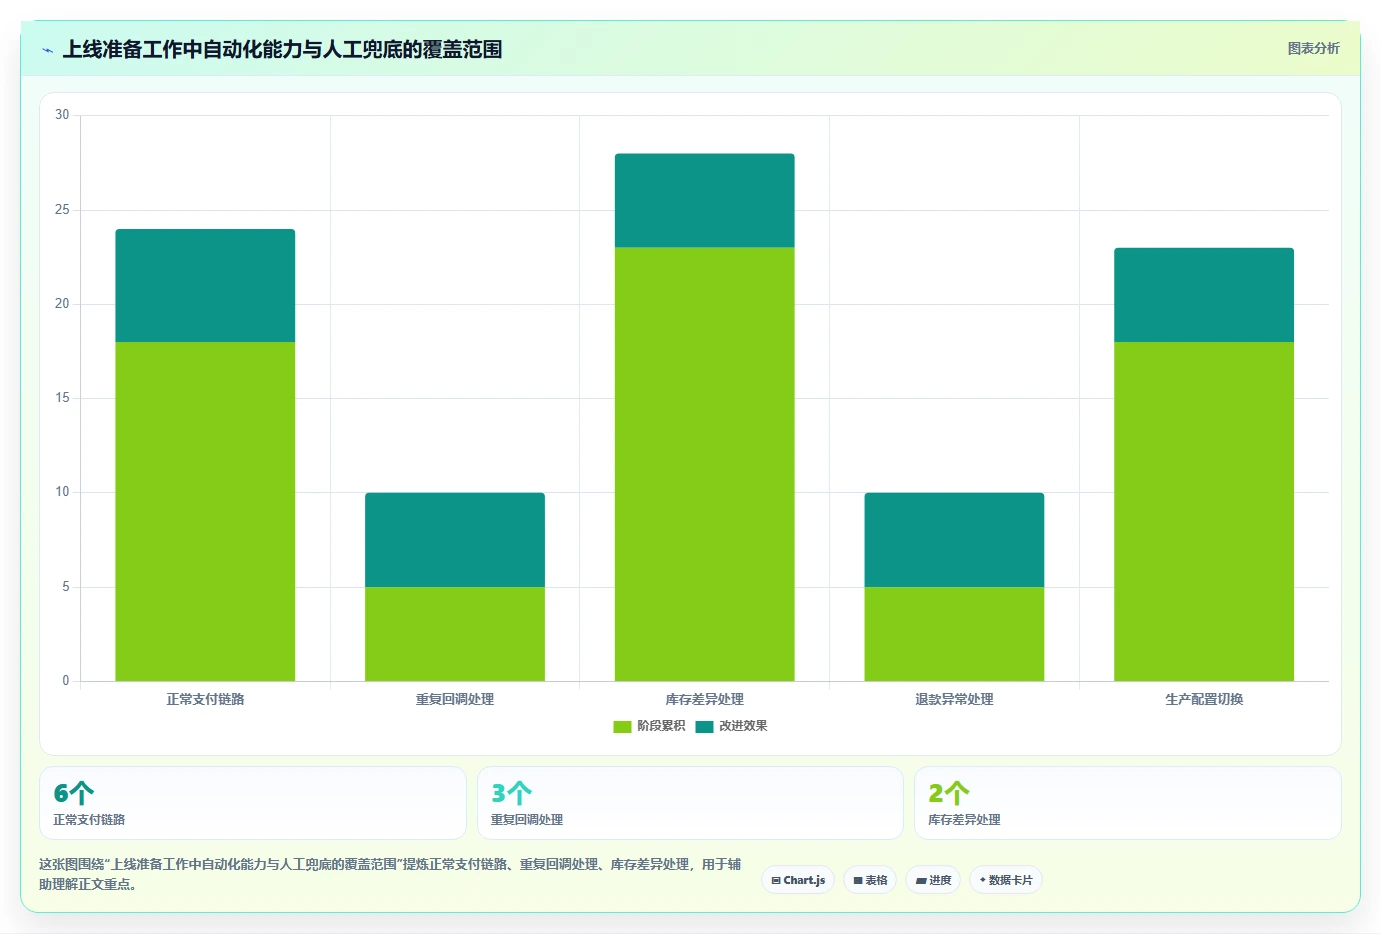Click the 图表分析 label in the header
Viewport: 1381px width, 934px height.
(1313, 48)
